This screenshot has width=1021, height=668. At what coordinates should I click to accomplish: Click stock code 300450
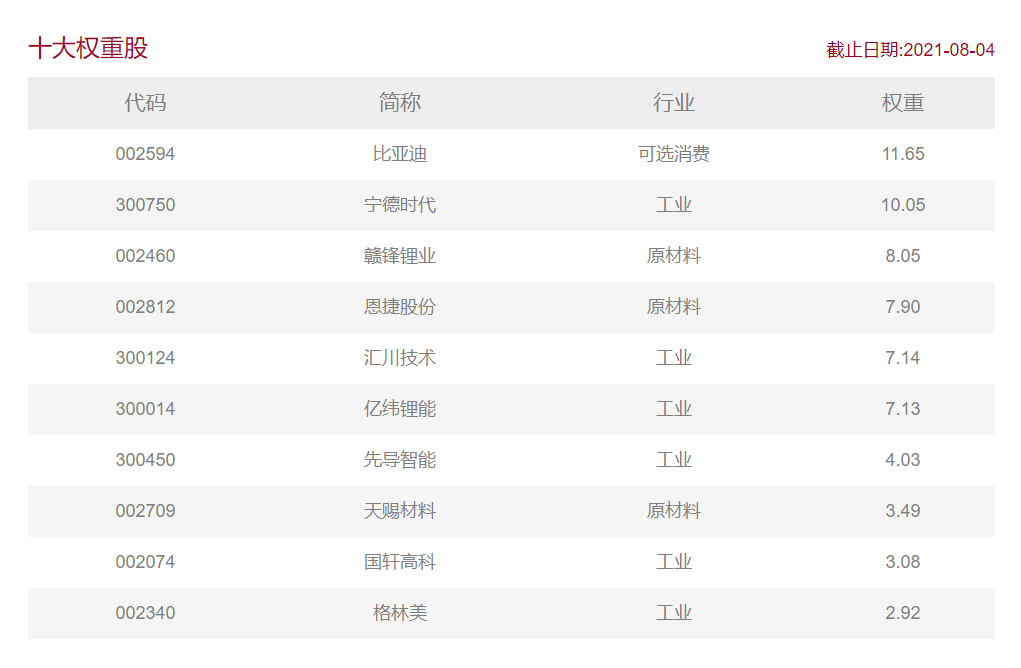point(145,460)
